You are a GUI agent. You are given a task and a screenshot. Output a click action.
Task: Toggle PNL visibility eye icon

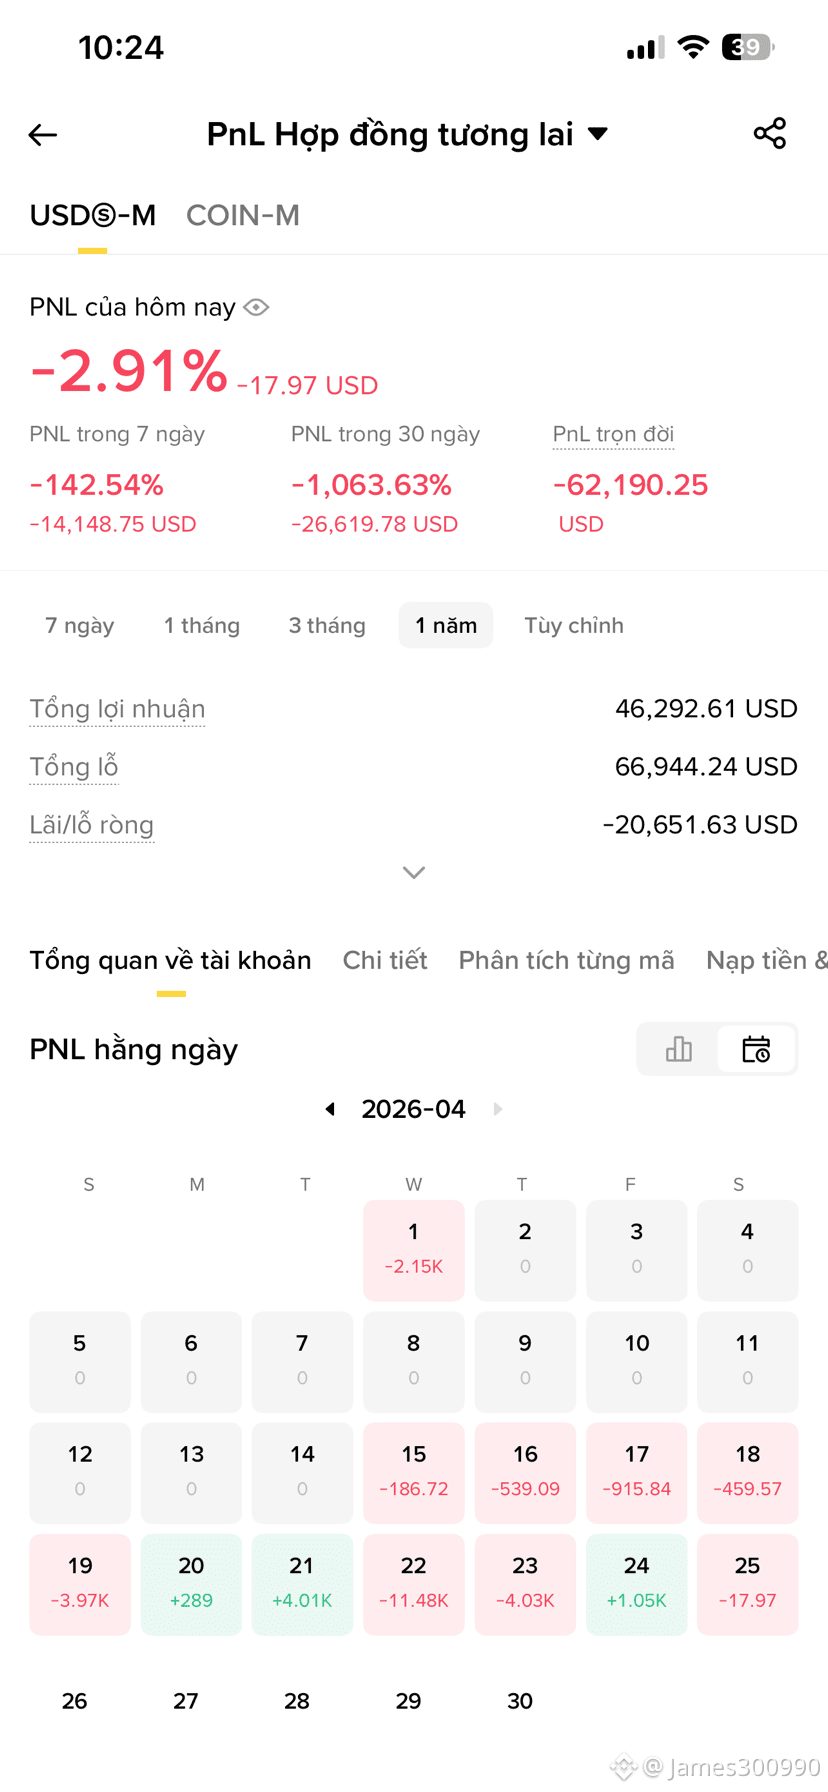tap(256, 307)
